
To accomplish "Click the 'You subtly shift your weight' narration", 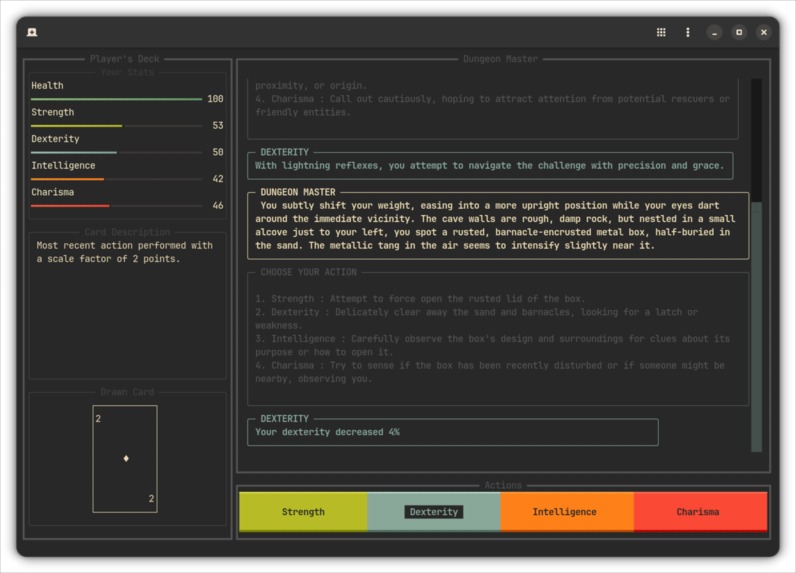I will click(x=495, y=225).
